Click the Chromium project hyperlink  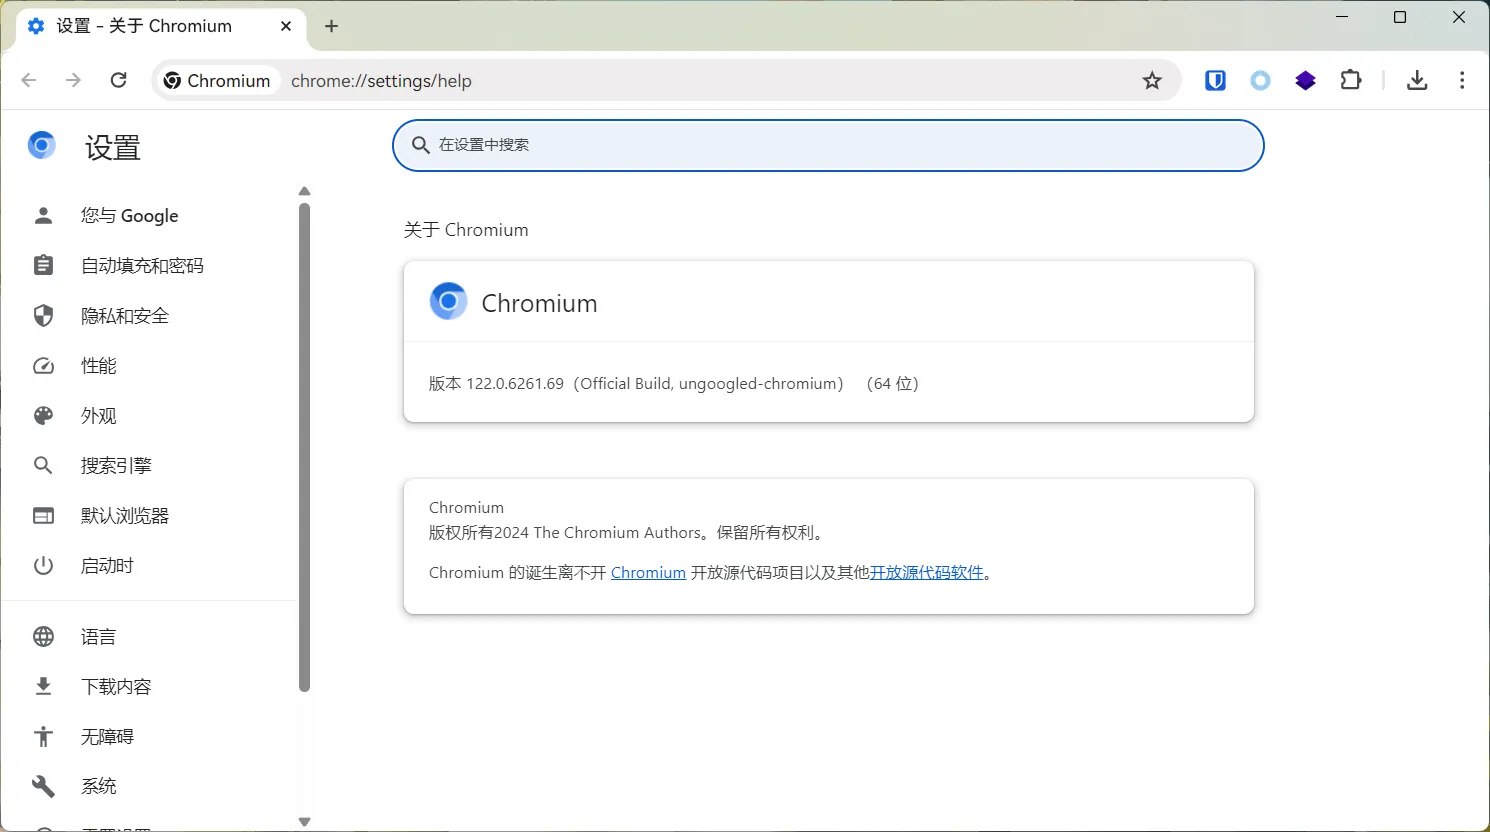coord(648,573)
